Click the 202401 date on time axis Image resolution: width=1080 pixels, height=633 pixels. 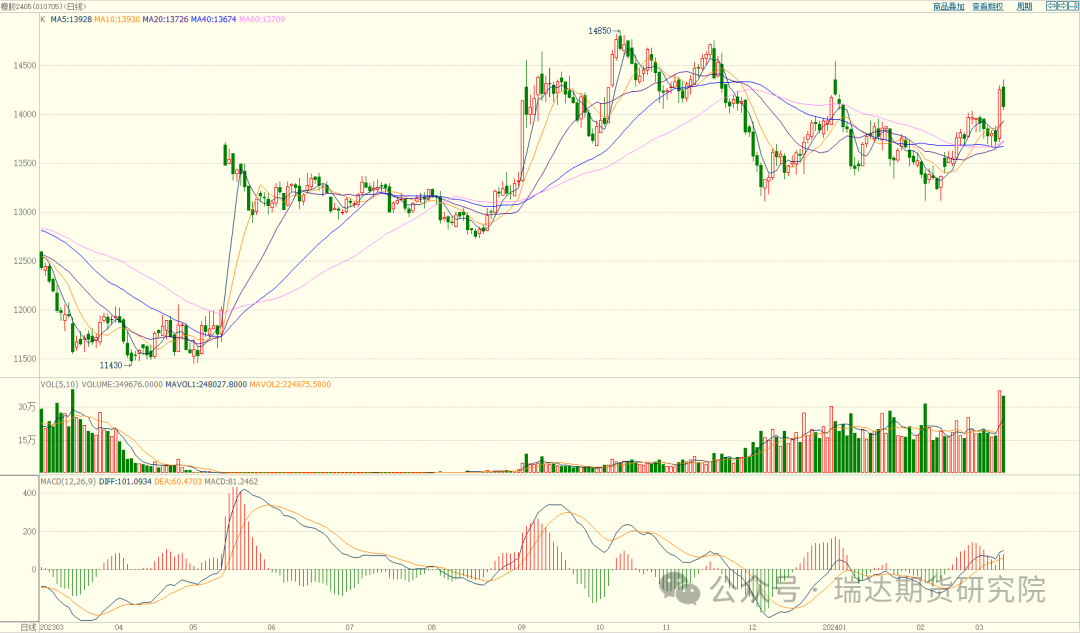coord(834,627)
